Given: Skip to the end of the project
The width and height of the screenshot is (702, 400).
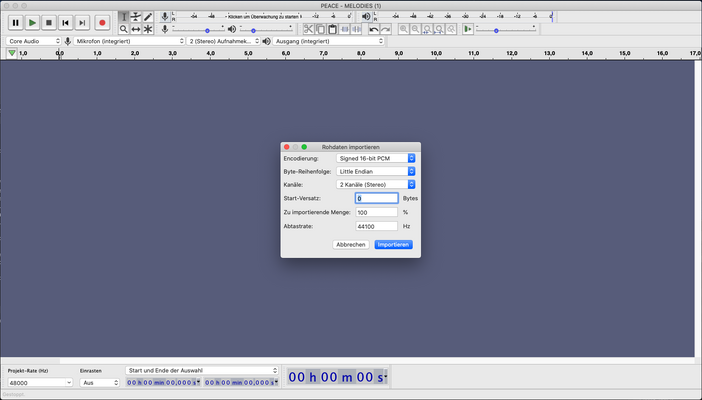Looking at the screenshot, I should pos(82,22).
